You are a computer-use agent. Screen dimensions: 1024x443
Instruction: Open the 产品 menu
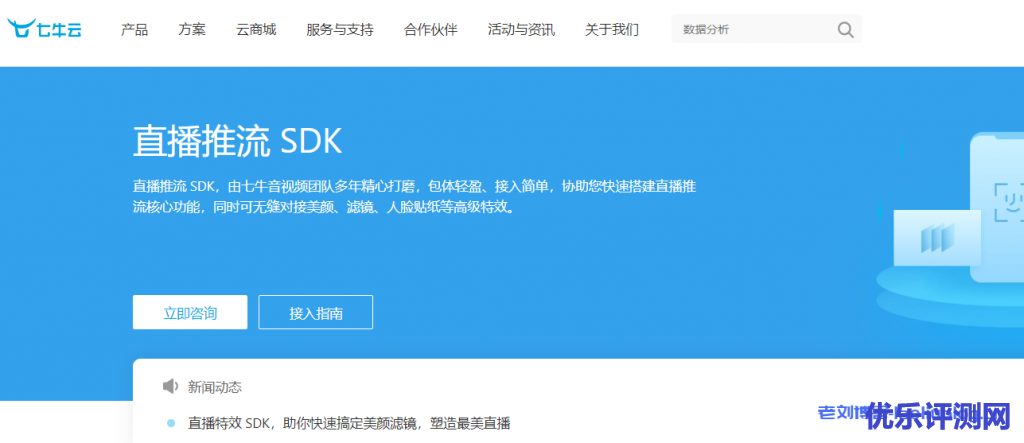pos(135,29)
